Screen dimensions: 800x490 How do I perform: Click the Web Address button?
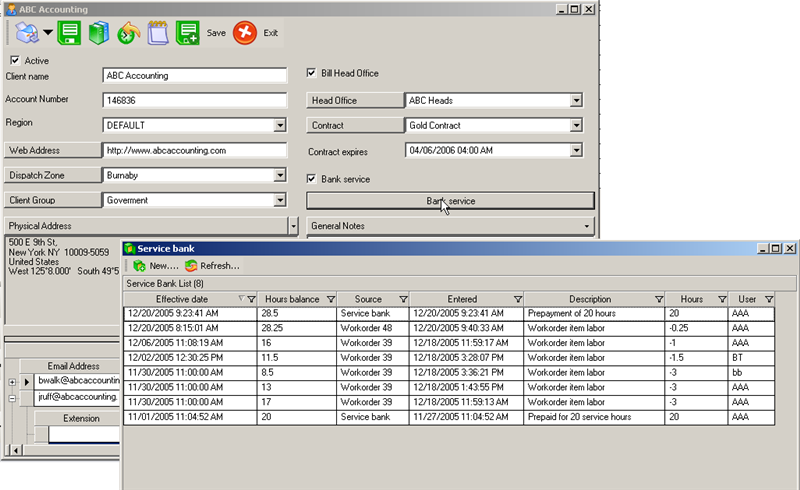(53, 150)
